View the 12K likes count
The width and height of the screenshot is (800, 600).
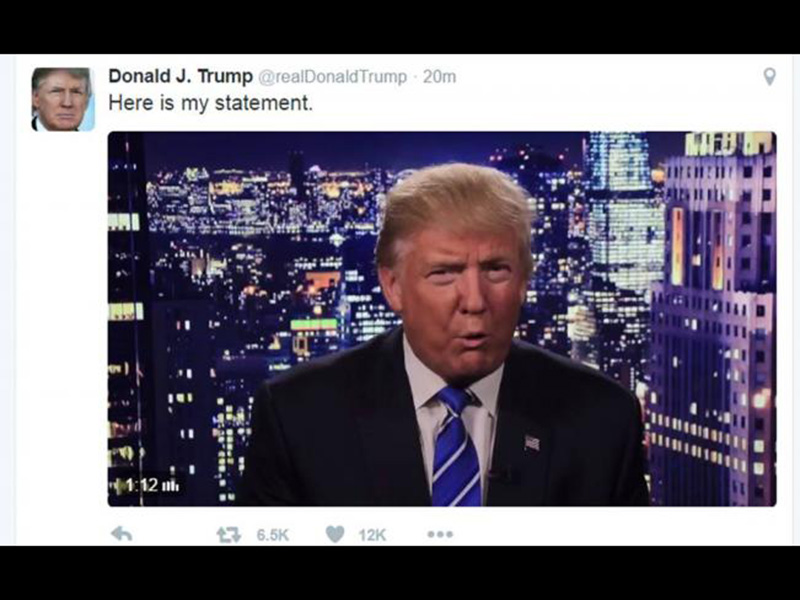(372, 535)
